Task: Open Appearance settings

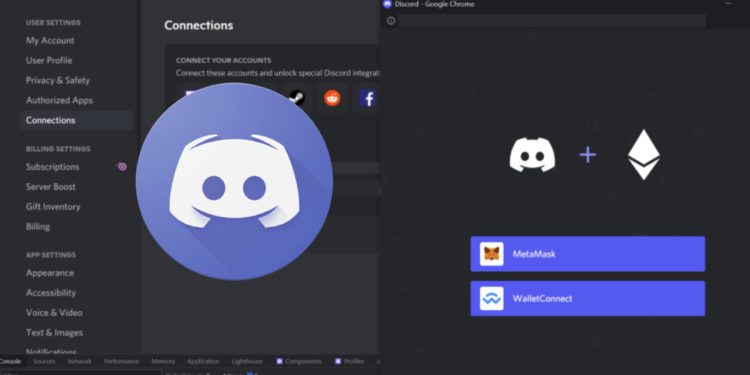Action: (50, 273)
